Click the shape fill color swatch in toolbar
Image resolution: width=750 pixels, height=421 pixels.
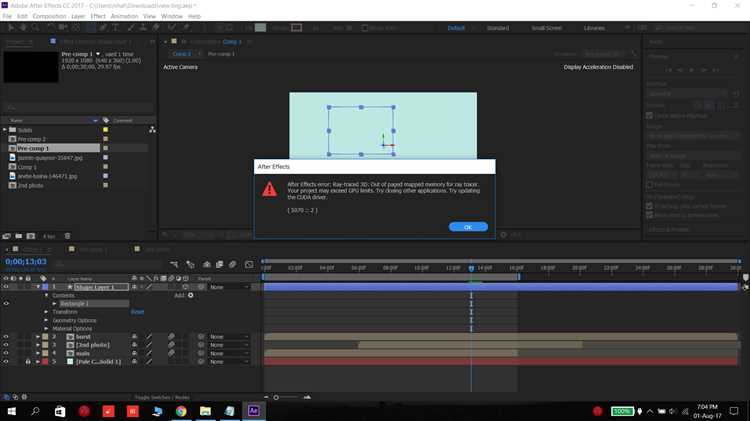click(260, 28)
